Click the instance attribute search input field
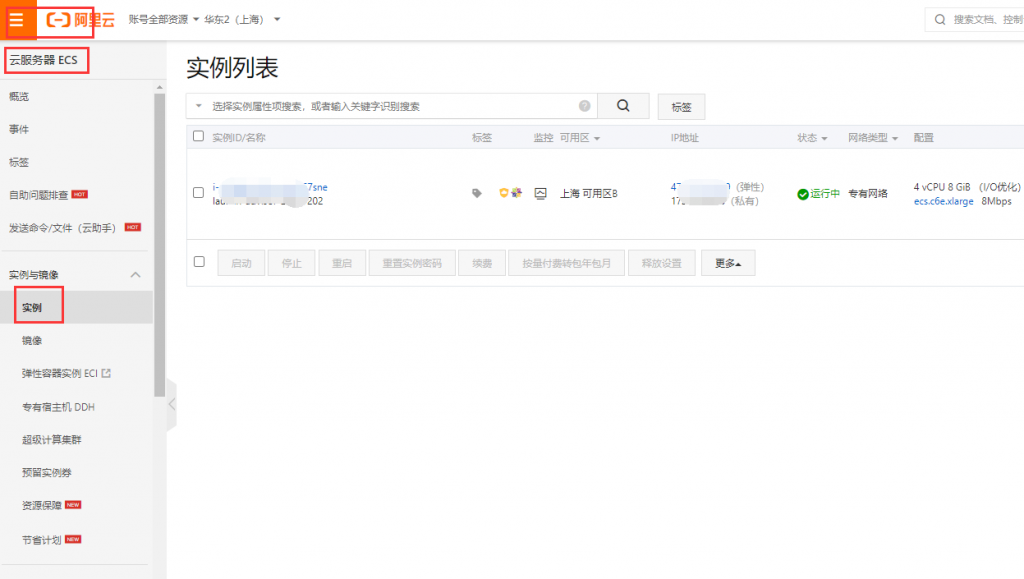Viewport: 1024px width, 579px height. click(x=390, y=106)
